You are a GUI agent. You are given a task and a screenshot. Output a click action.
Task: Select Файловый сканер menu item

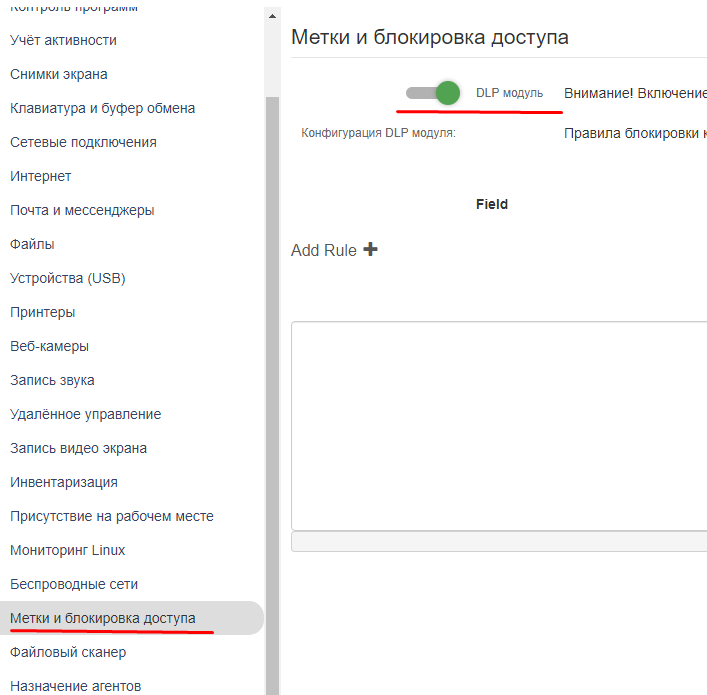[x=68, y=652]
